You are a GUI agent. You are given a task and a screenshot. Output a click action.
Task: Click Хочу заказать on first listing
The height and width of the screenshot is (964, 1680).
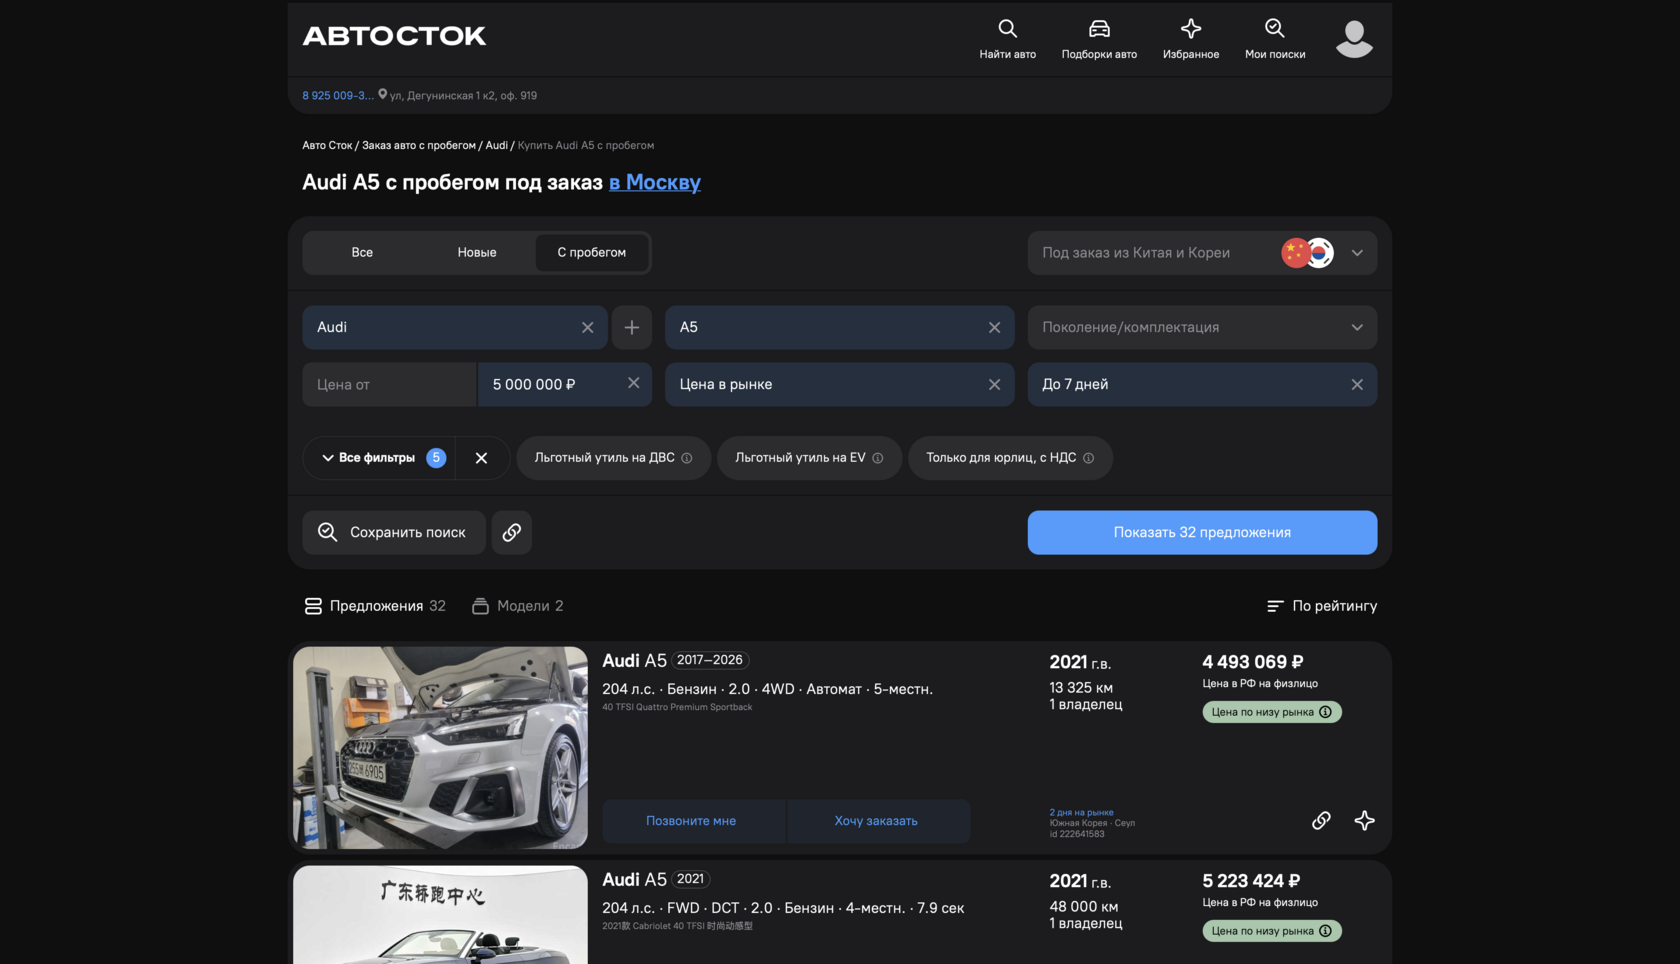876,821
